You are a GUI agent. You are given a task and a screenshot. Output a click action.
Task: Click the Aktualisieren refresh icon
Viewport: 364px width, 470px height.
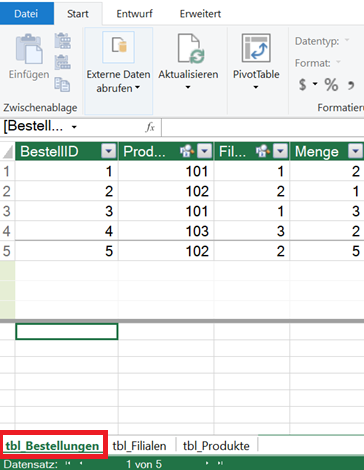[x=190, y=49]
